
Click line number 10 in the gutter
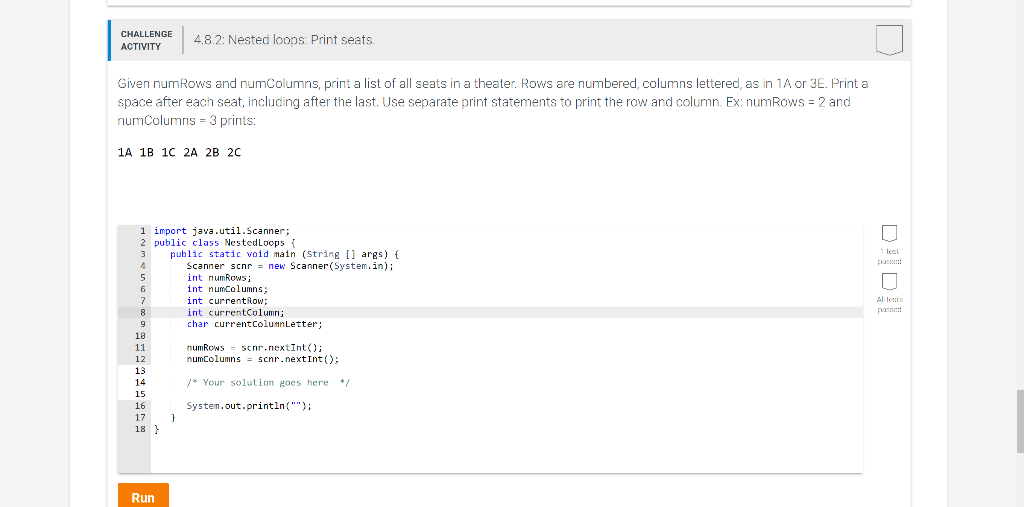pyautogui.click(x=139, y=335)
